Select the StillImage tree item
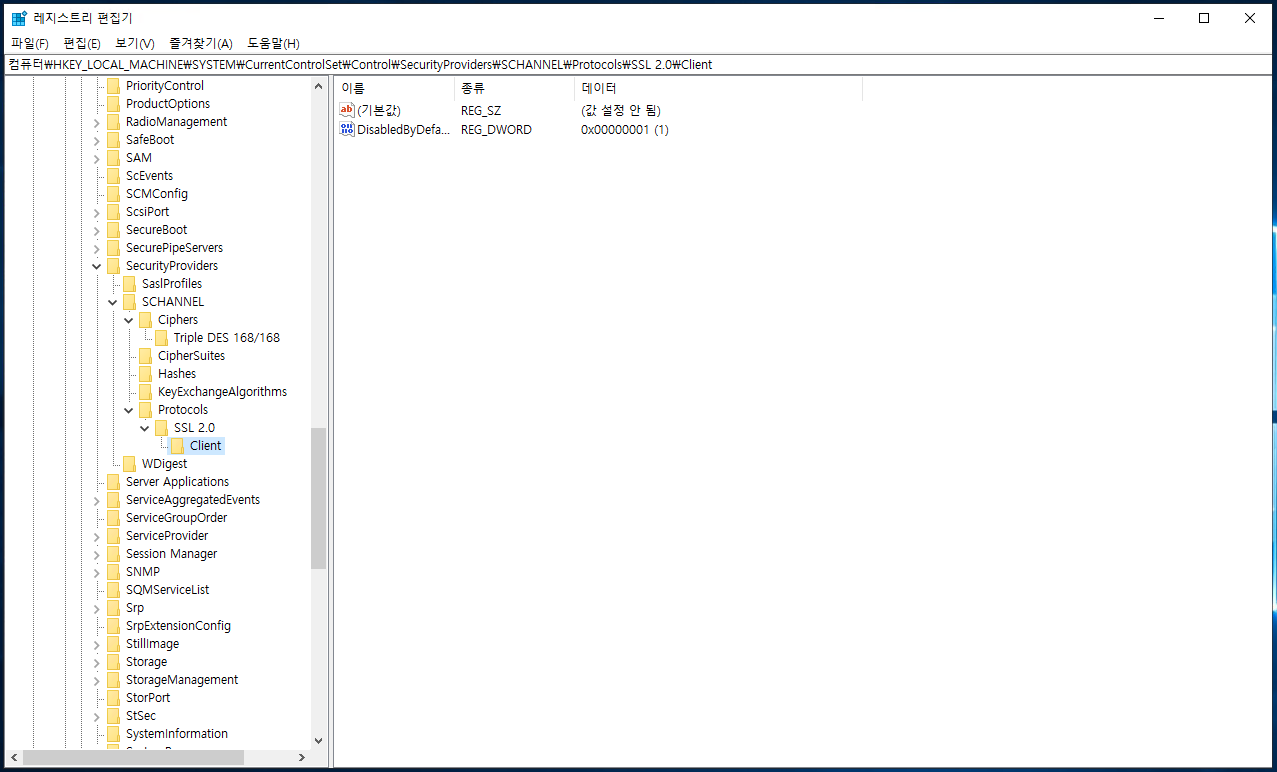The image size is (1277, 772). 152,644
